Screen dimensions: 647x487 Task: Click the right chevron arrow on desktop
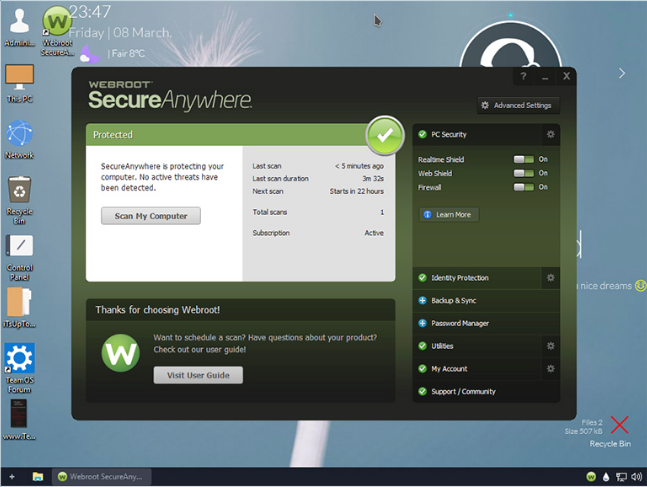[622, 73]
